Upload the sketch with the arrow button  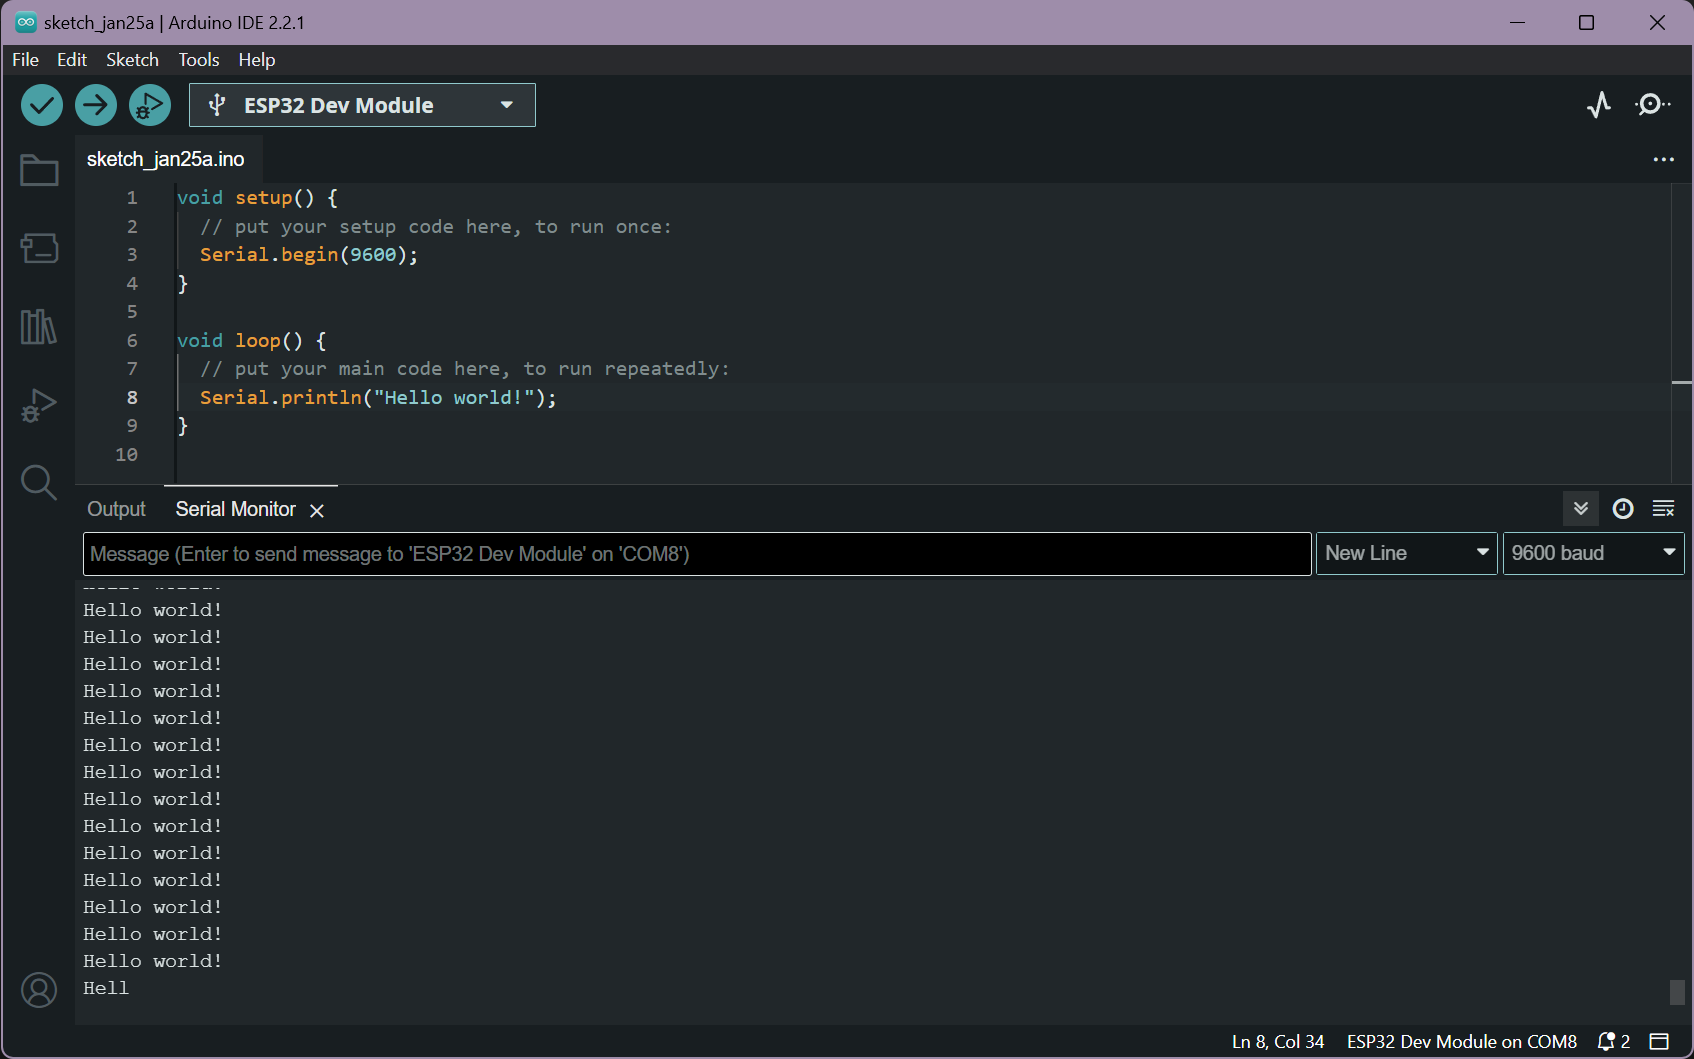pos(96,105)
